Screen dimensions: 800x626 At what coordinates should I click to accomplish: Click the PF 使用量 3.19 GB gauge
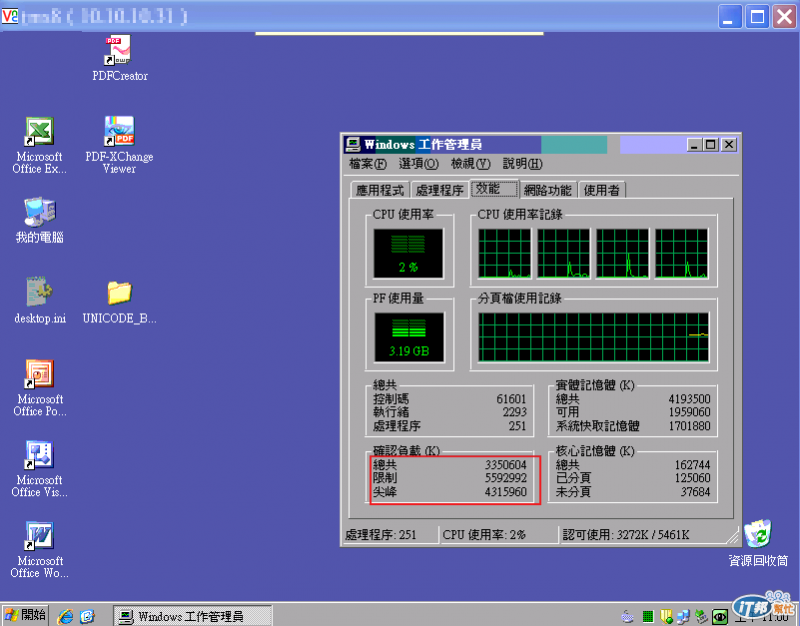(x=409, y=337)
